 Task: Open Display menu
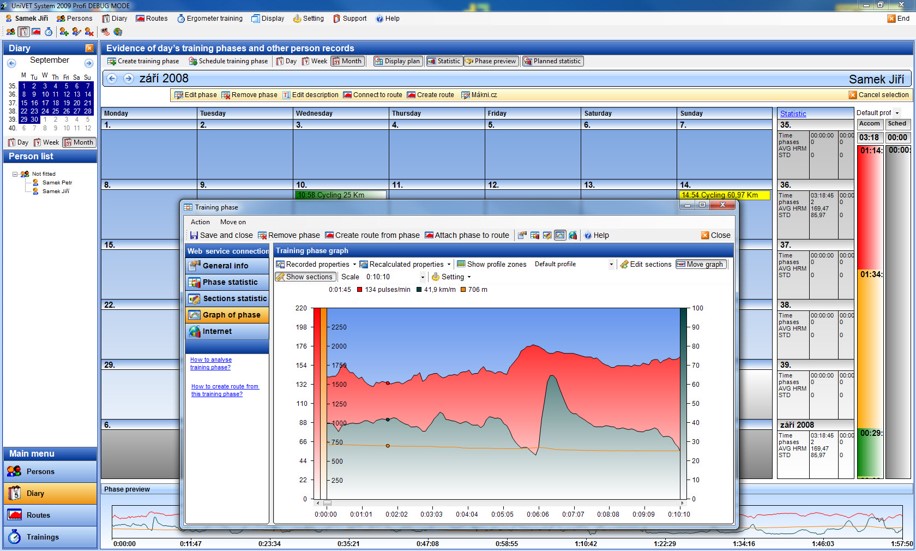coord(268,19)
